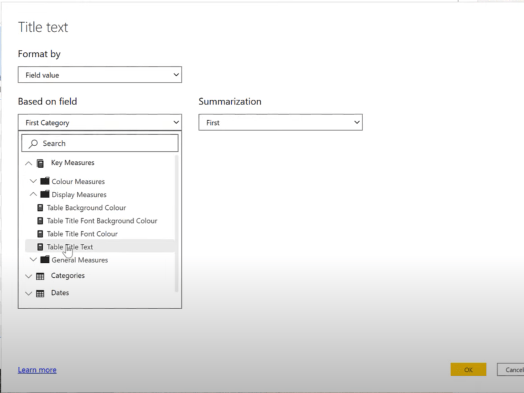
Task: Select the Table Background Colour measure
Action: pyautogui.click(x=86, y=208)
